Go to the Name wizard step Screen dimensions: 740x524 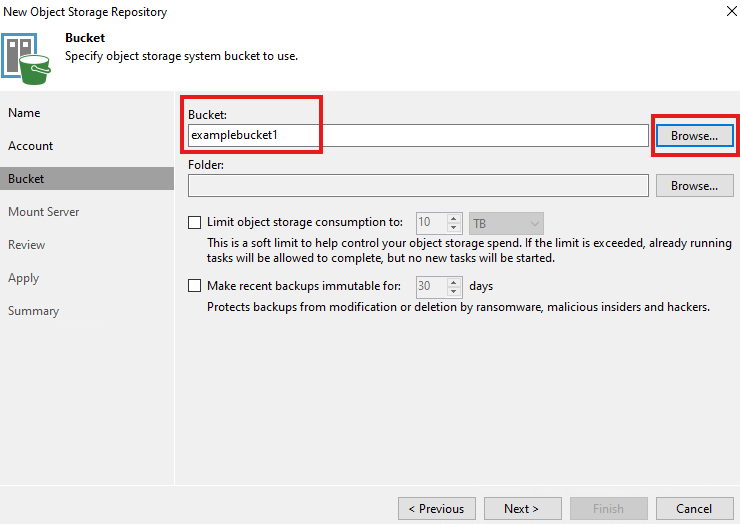(24, 113)
